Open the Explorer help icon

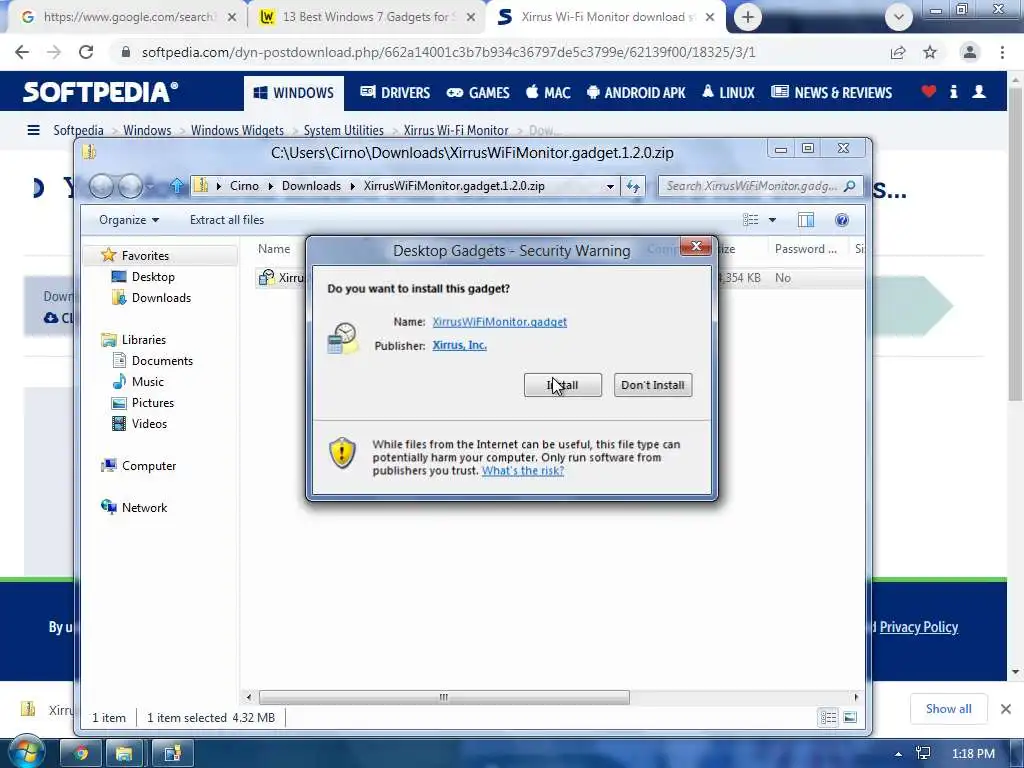[x=842, y=219]
